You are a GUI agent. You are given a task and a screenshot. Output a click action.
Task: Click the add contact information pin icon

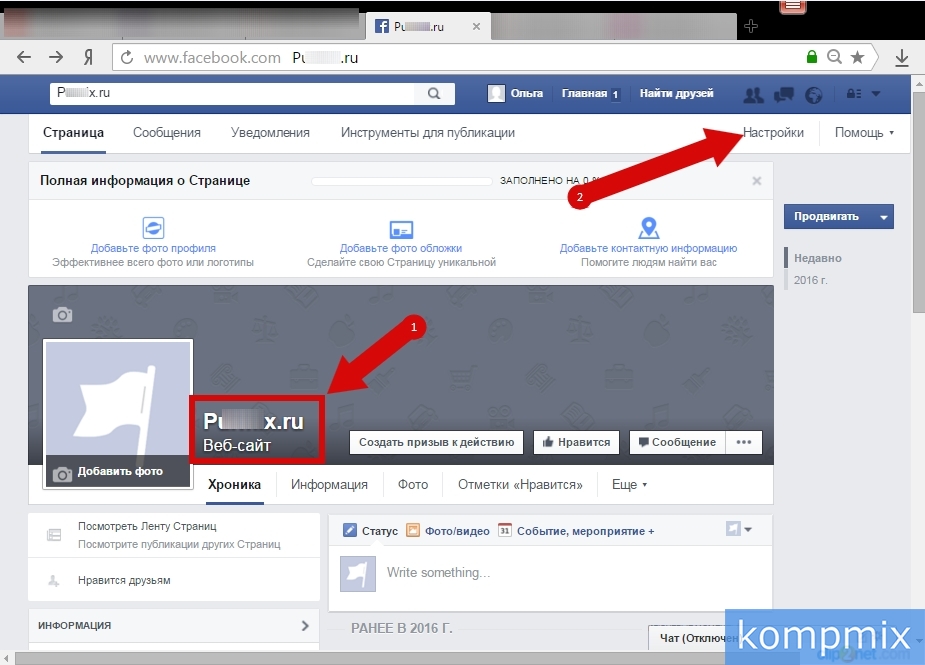coord(648,227)
